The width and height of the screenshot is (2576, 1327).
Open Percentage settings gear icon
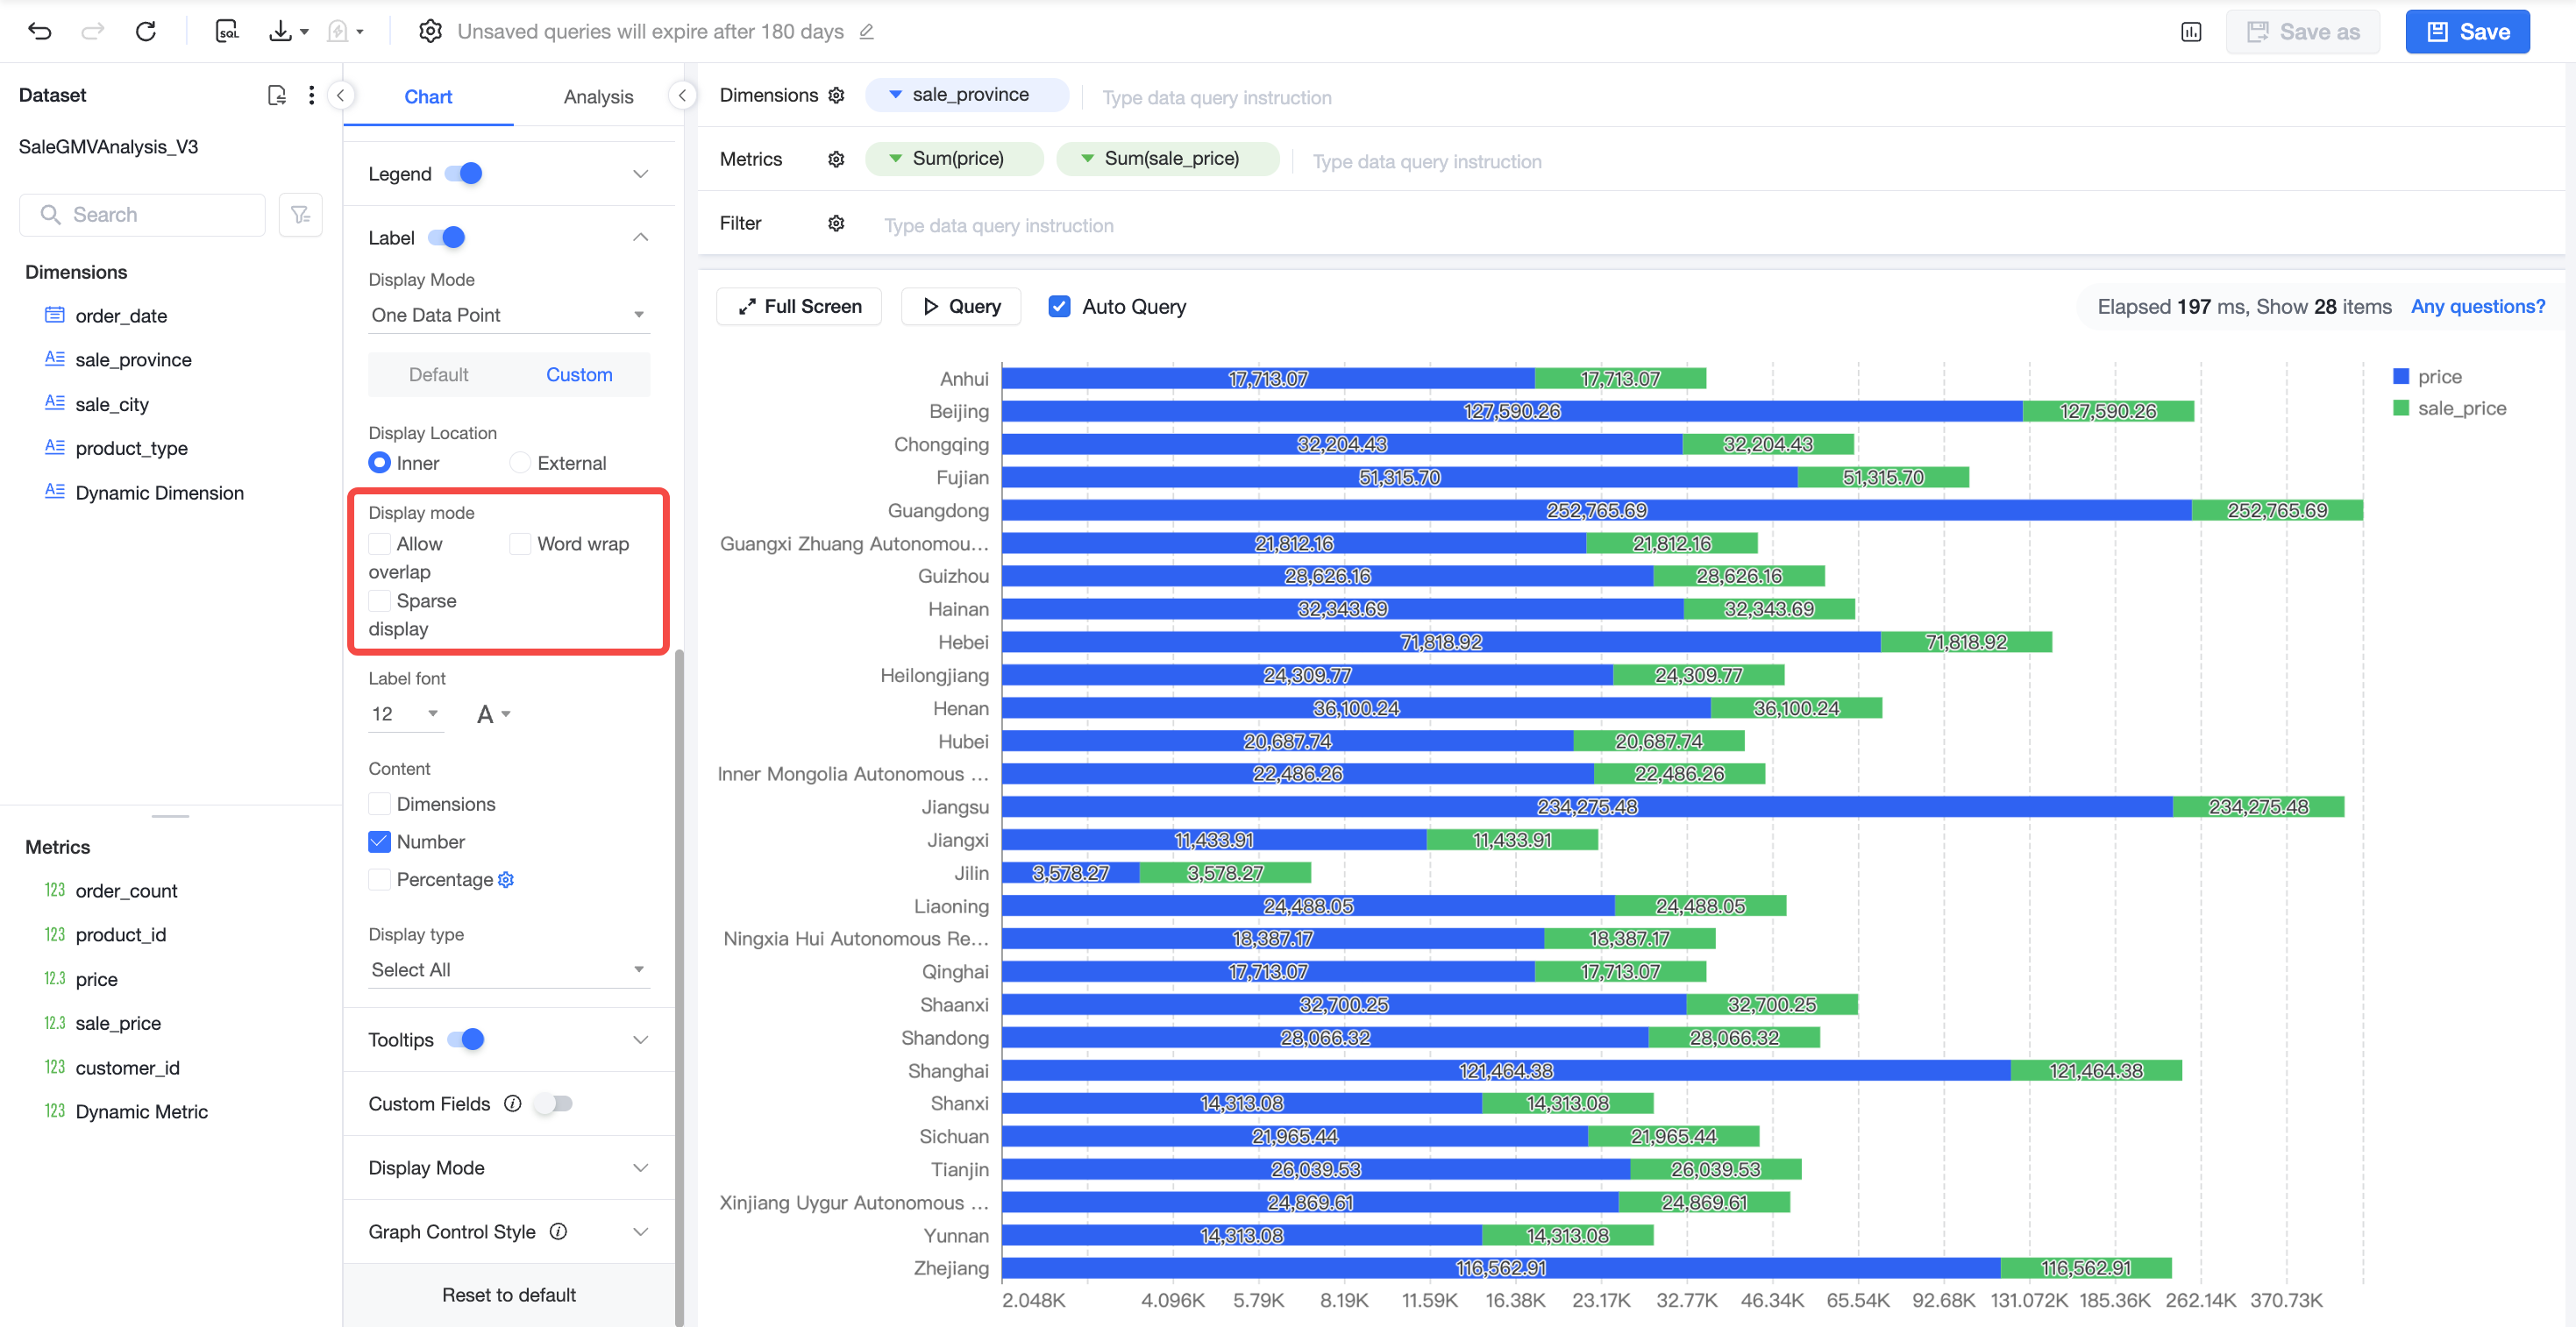click(x=506, y=879)
